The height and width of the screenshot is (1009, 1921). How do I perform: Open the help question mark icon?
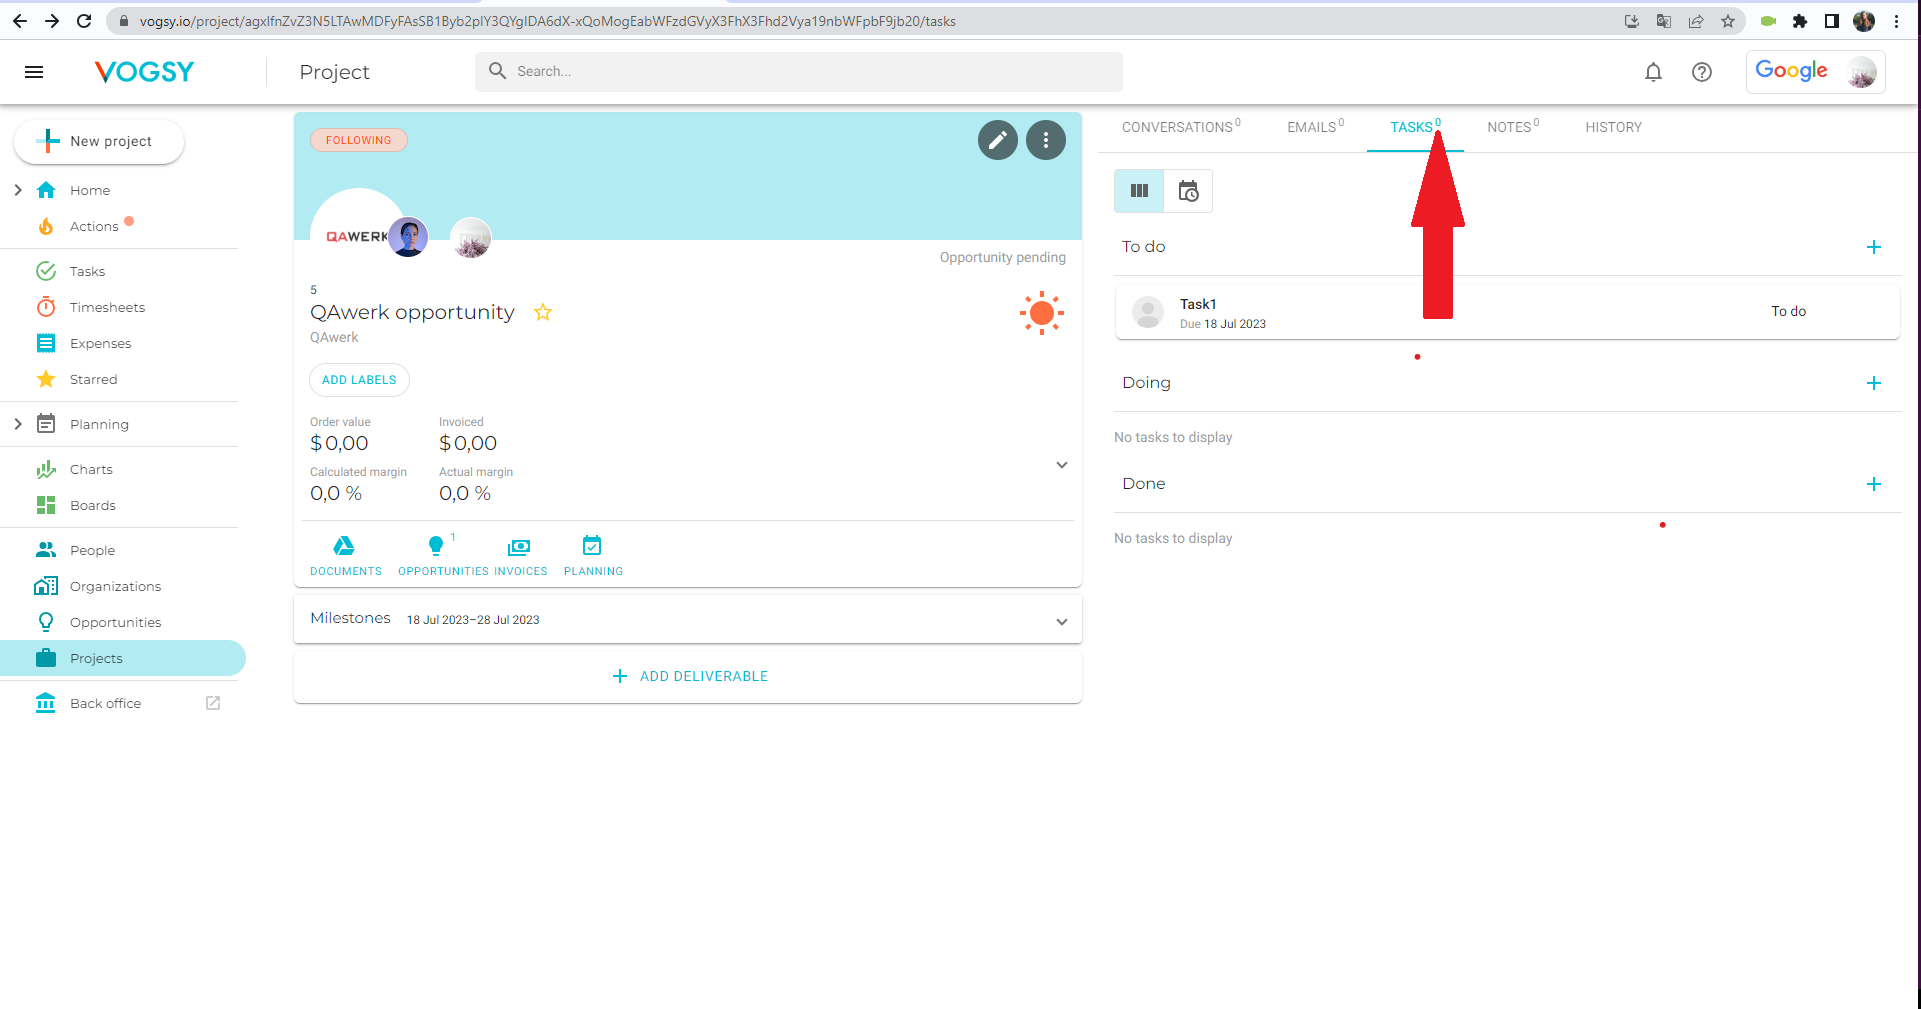click(x=1701, y=72)
